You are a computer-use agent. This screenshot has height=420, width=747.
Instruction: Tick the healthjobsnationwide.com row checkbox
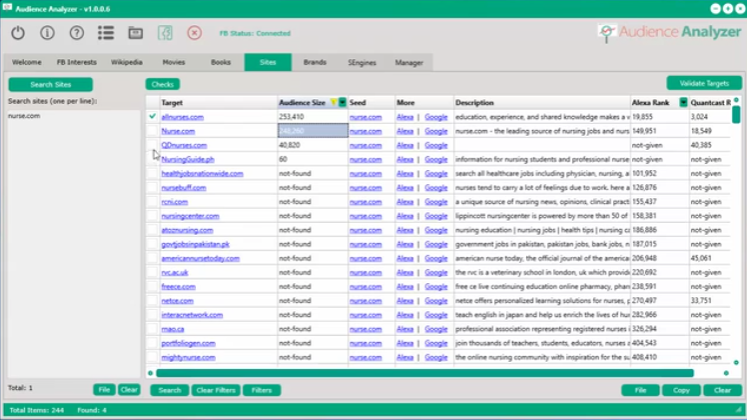[x=152, y=173]
